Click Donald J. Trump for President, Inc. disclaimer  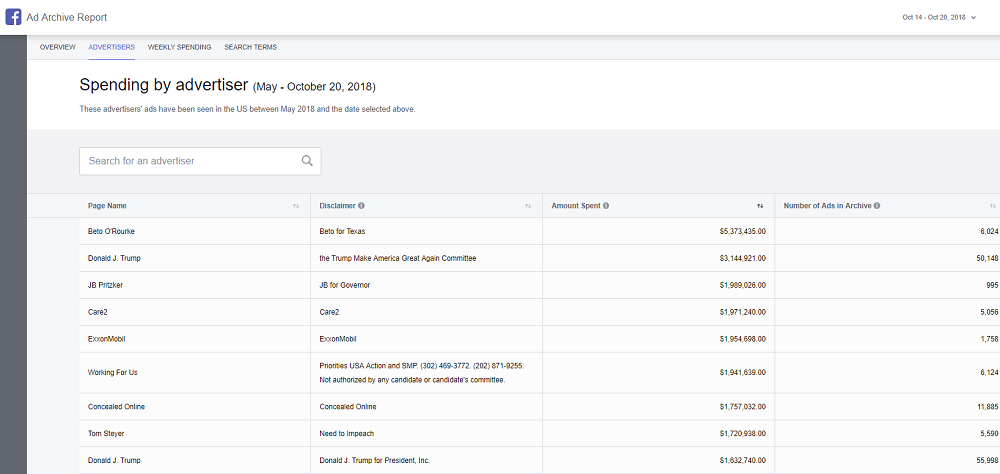point(374,460)
